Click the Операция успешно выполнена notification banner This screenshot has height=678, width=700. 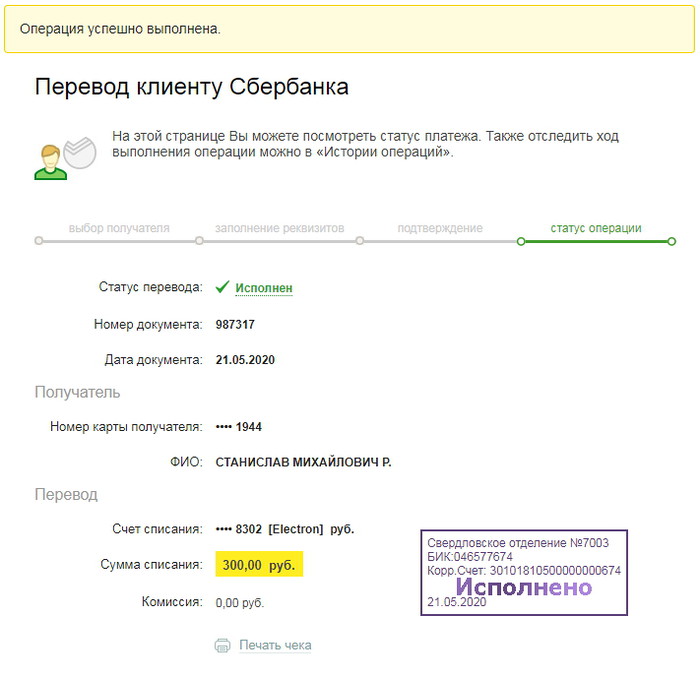pos(350,29)
